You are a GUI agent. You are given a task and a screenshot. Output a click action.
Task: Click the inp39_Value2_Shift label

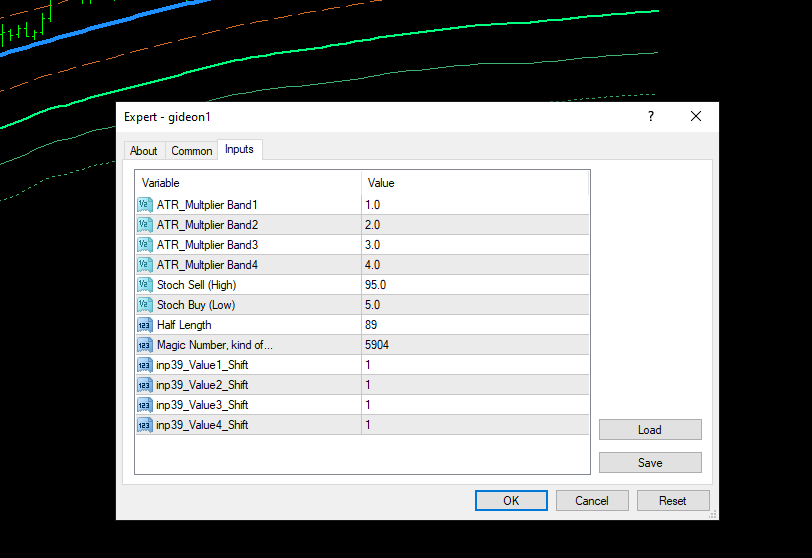click(202, 385)
